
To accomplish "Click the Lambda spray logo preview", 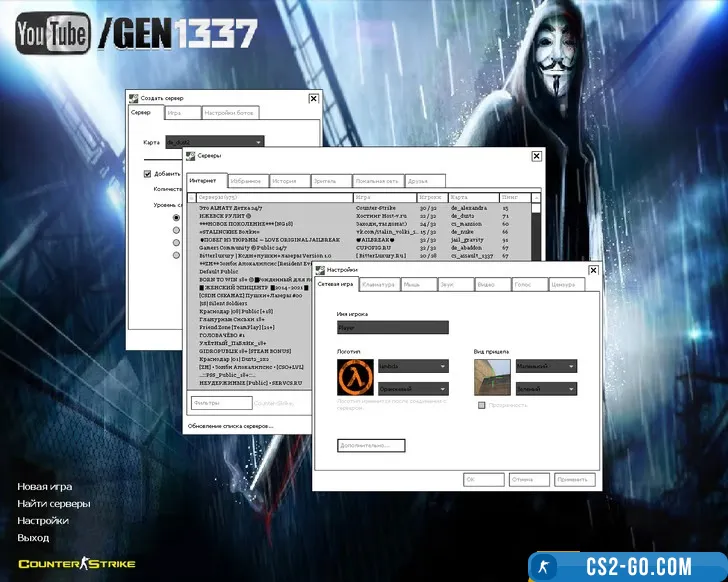I will point(357,376).
